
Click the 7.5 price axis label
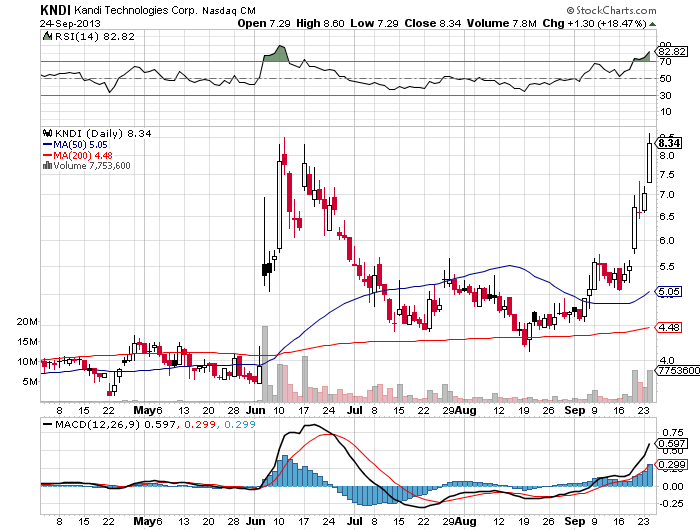(667, 175)
